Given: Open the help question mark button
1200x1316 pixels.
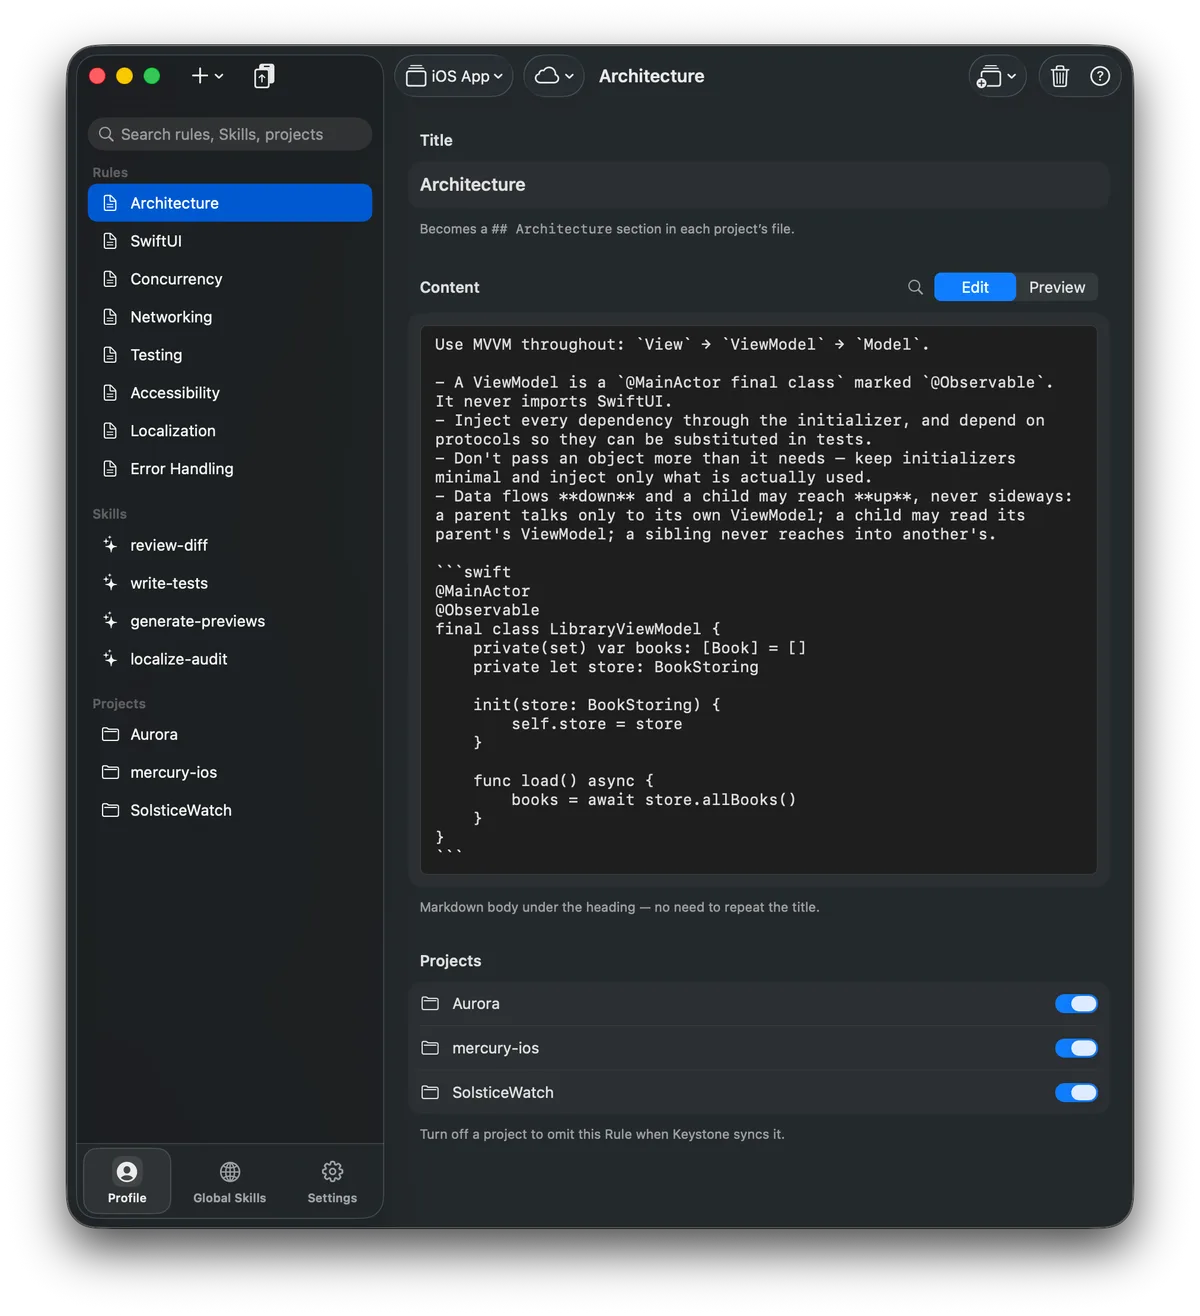Looking at the screenshot, I should 1100,76.
